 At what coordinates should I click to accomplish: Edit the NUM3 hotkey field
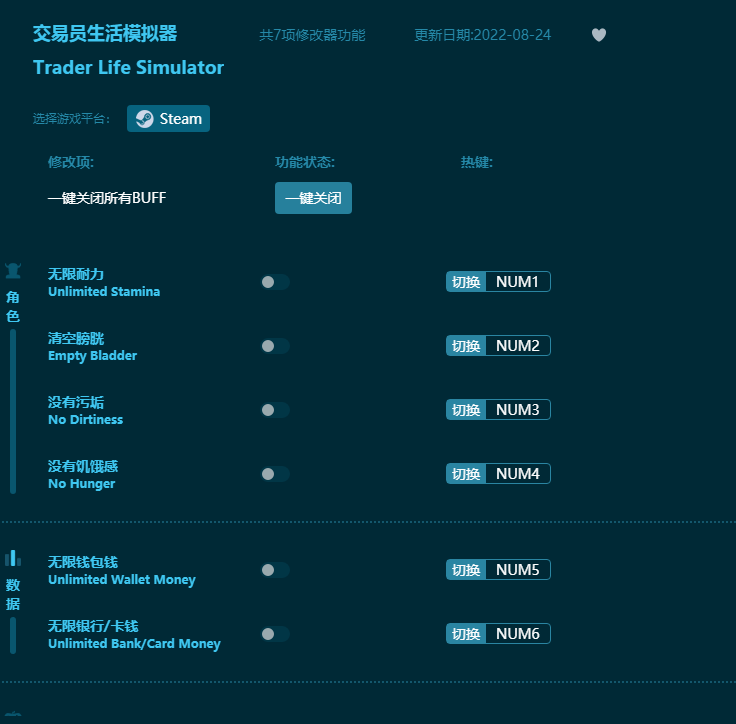click(x=518, y=409)
